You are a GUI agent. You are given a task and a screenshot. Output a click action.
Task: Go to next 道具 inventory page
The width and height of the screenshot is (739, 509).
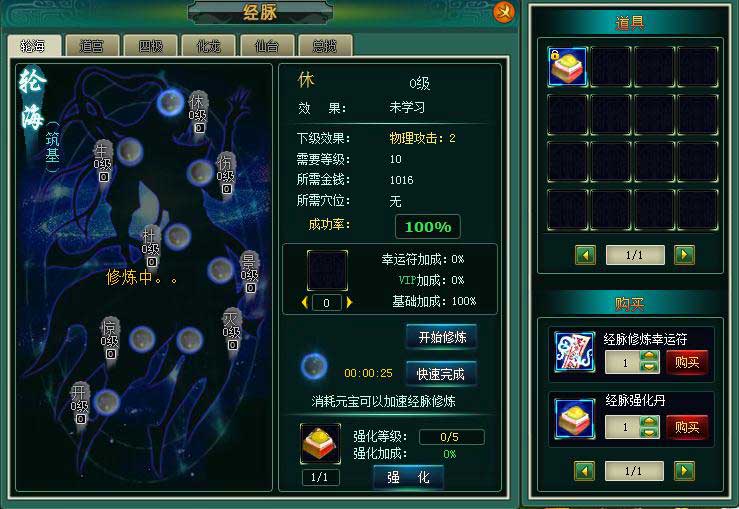click(x=684, y=255)
